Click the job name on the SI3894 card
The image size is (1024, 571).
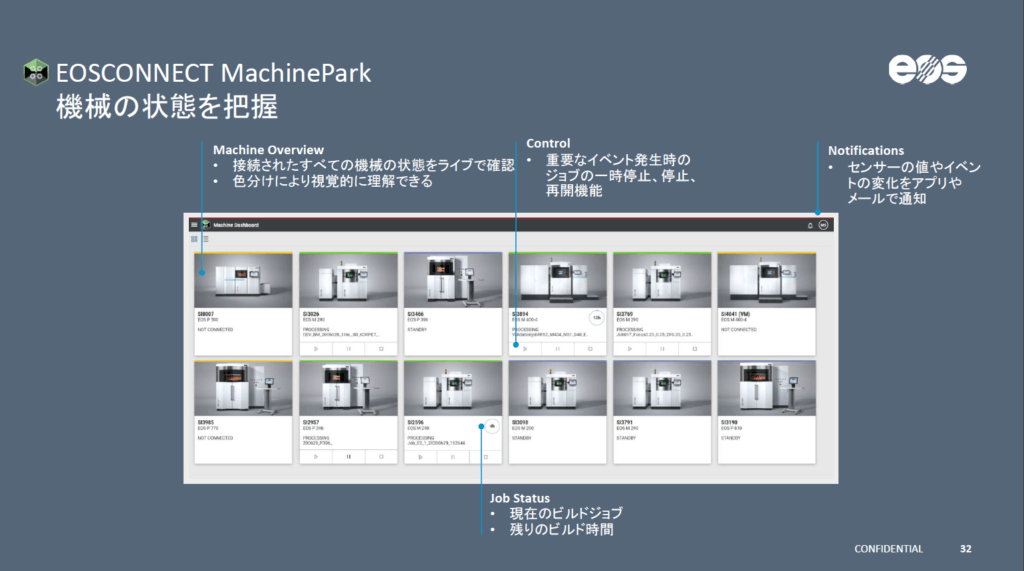coord(550,334)
